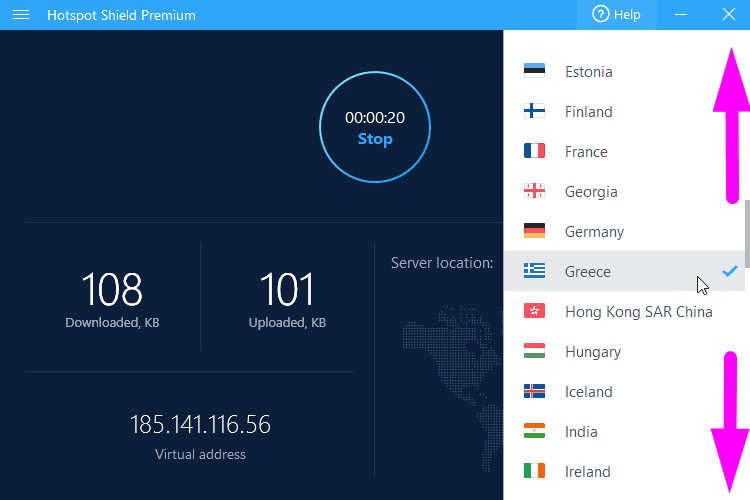Image resolution: width=750 pixels, height=500 pixels.
Task: Minimize the Hotspot Shield window
Action: pos(681,15)
